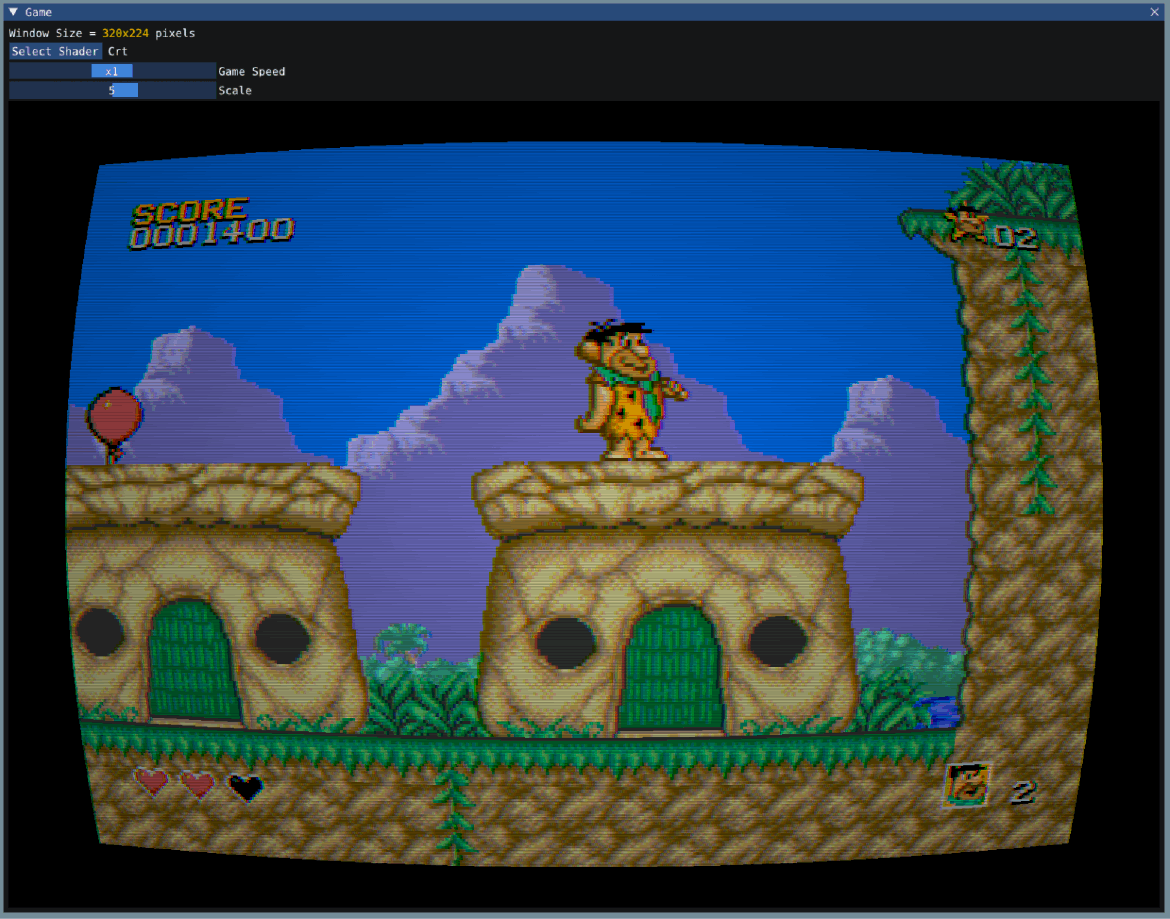1170x919 pixels.
Task: Adjust the Game Speed slider set to x1
Action: click(112, 70)
